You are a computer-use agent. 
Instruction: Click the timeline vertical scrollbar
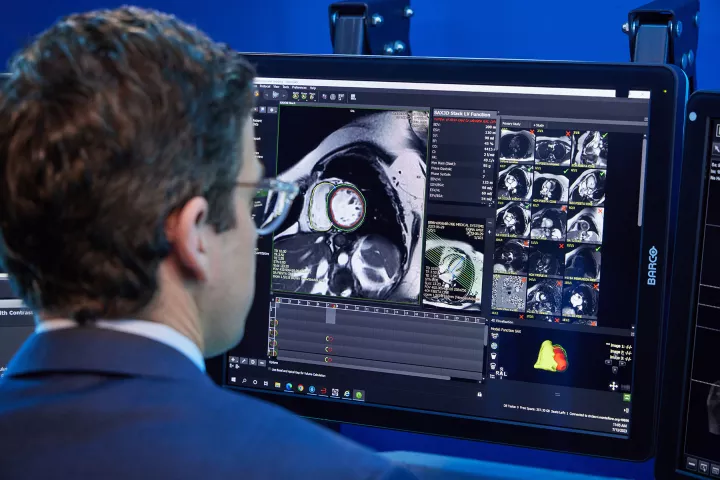click(485, 336)
